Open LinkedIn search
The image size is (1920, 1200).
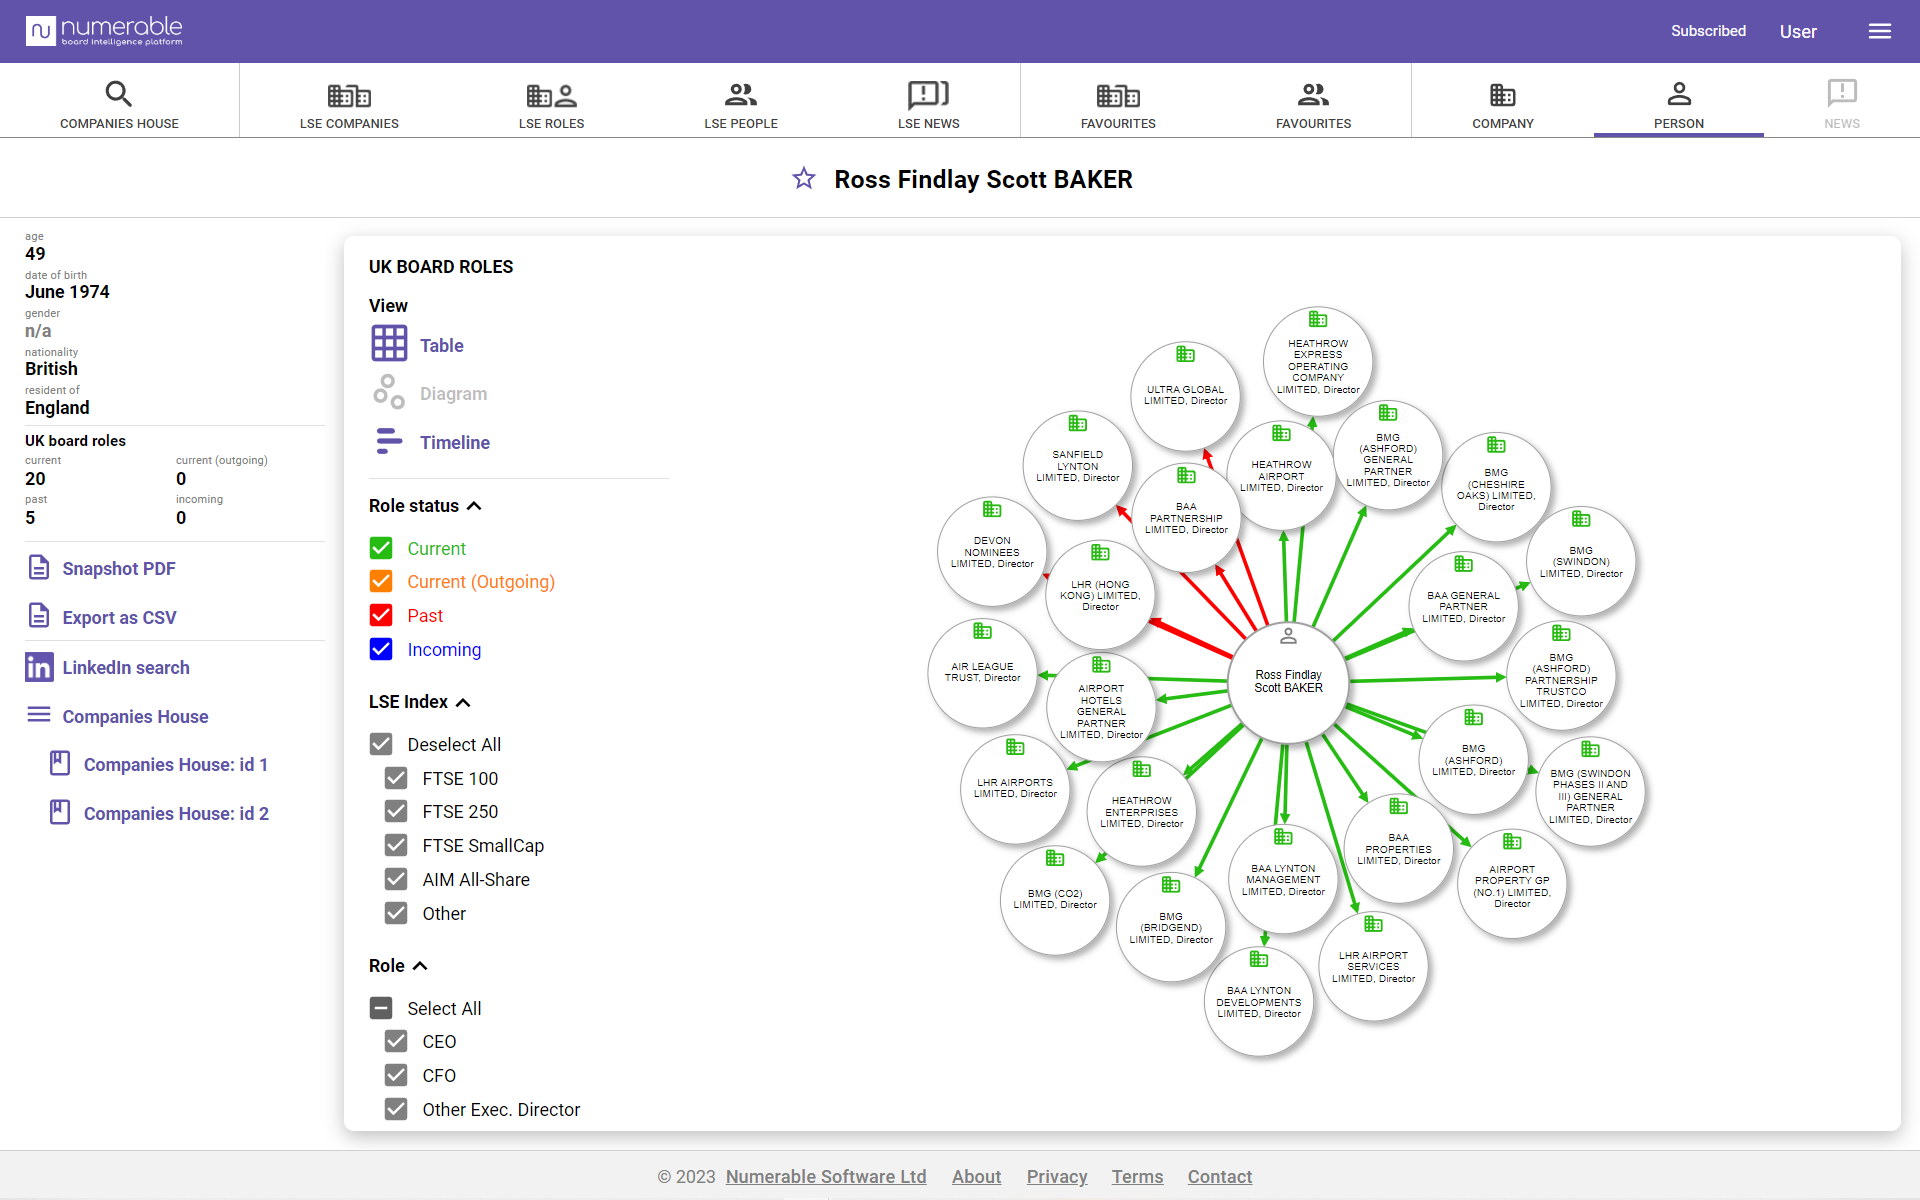pos(108,667)
